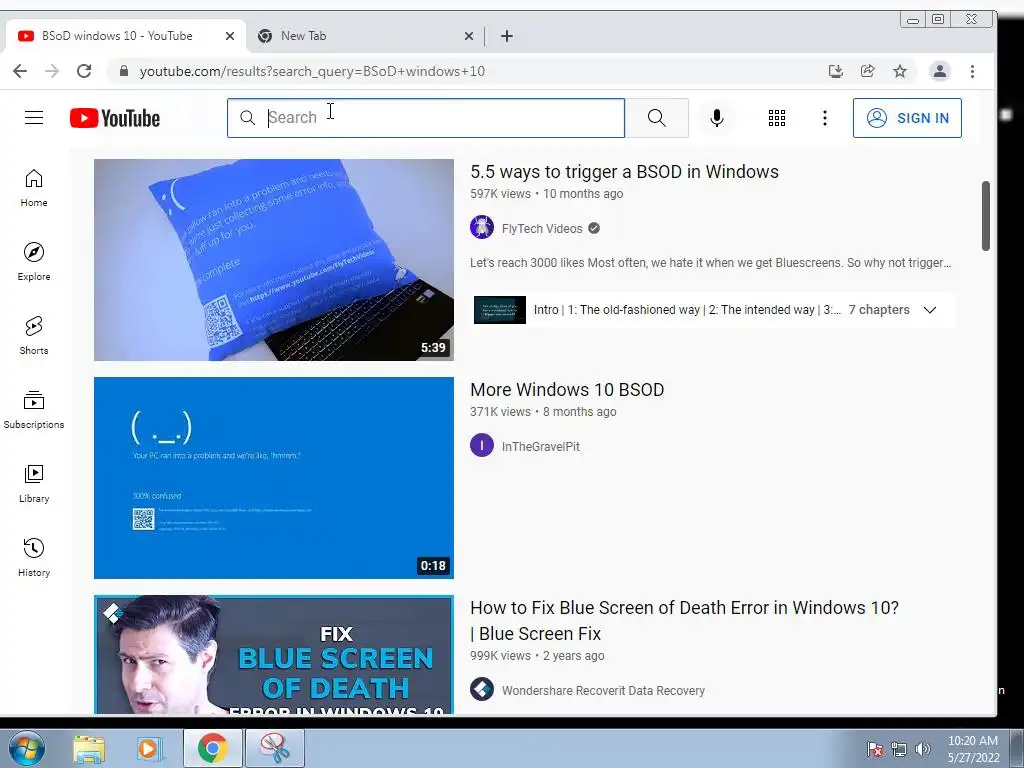Open Windows Media Player from taskbar
The width and height of the screenshot is (1024, 768).
[x=150, y=748]
